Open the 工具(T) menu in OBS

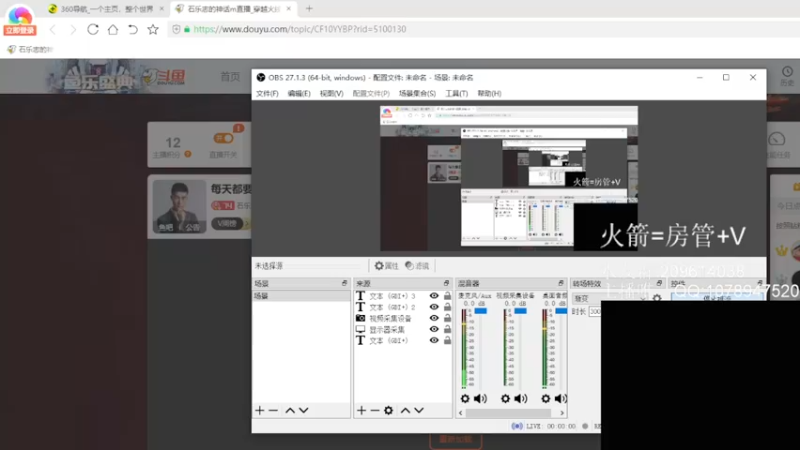click(456, 93)
